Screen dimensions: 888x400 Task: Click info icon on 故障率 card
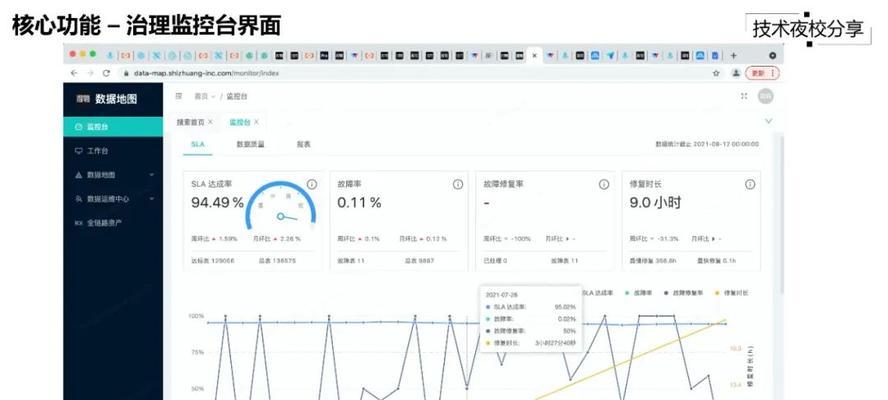point(458,184)
